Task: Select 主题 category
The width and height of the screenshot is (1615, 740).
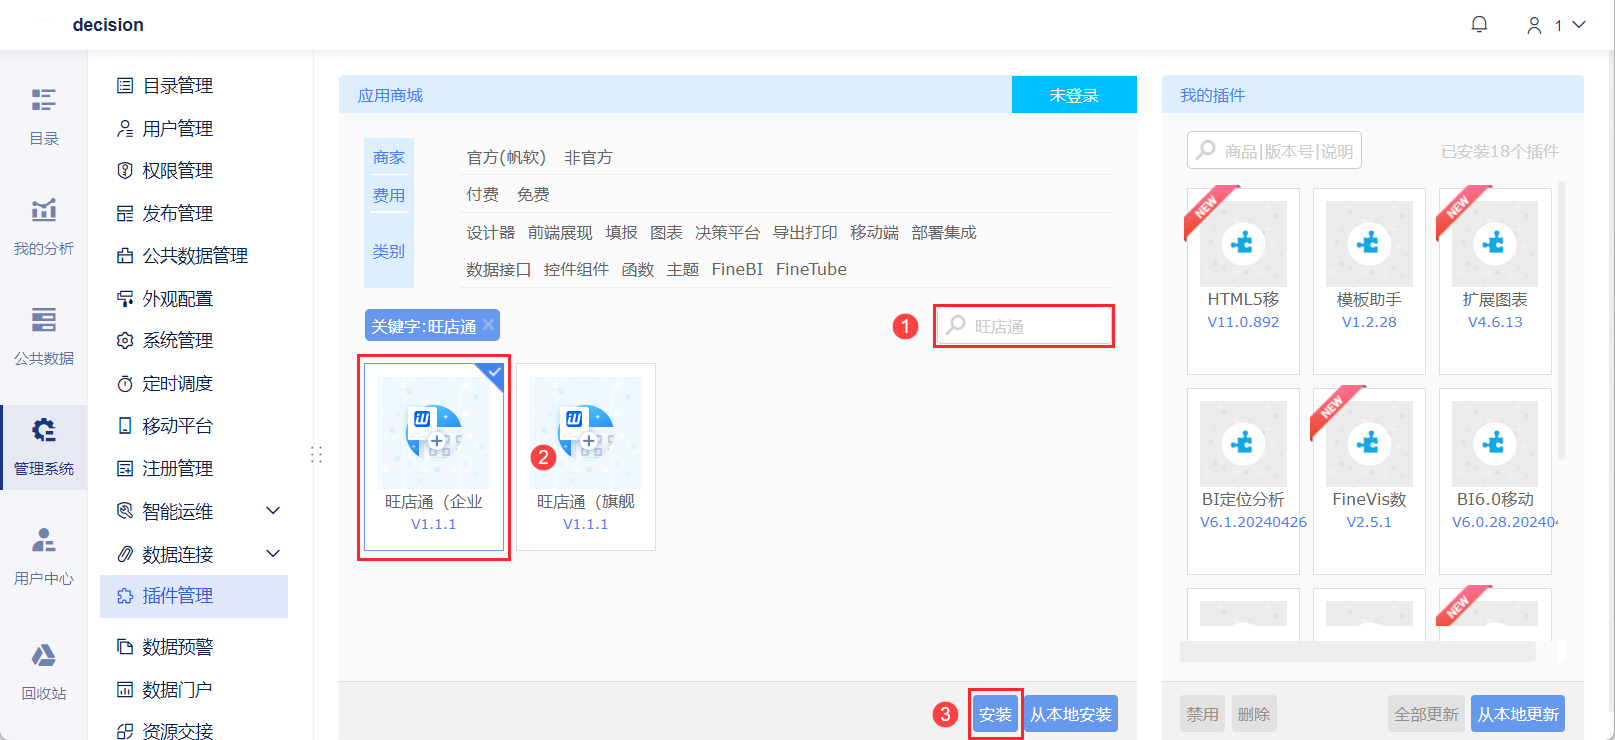Action: click(683, 269)
